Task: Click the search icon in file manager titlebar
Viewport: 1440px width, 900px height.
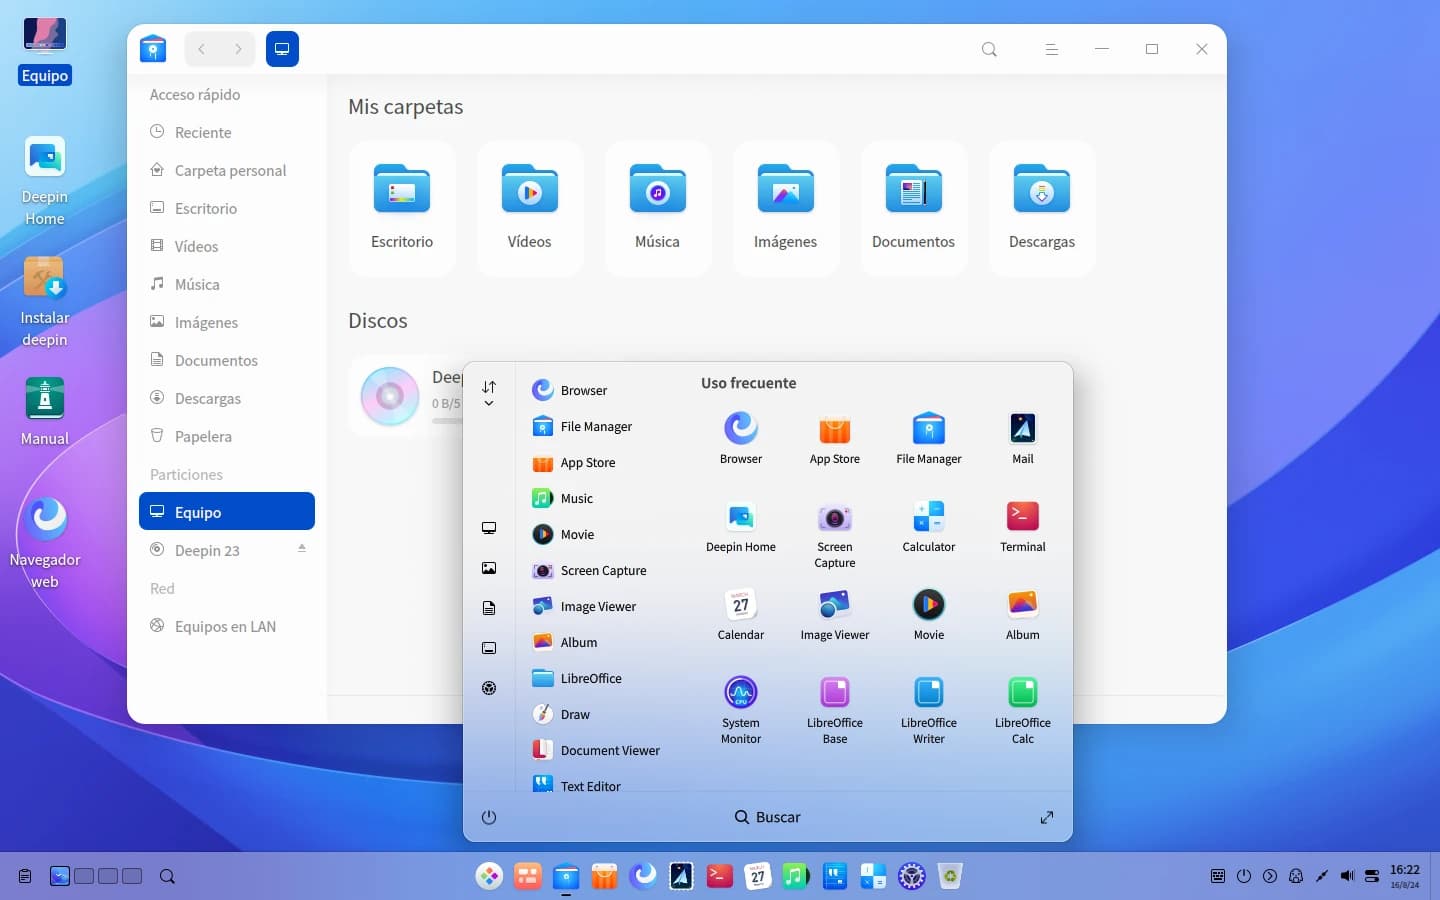Action: click(x=989, y=49)
